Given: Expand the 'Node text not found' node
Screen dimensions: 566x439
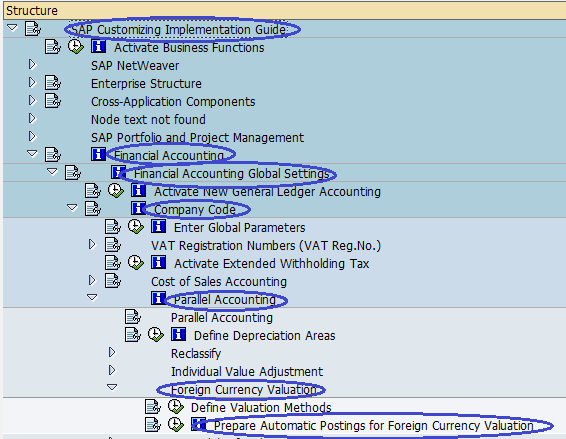Looking at the screenshot, I should pos(32,118).
